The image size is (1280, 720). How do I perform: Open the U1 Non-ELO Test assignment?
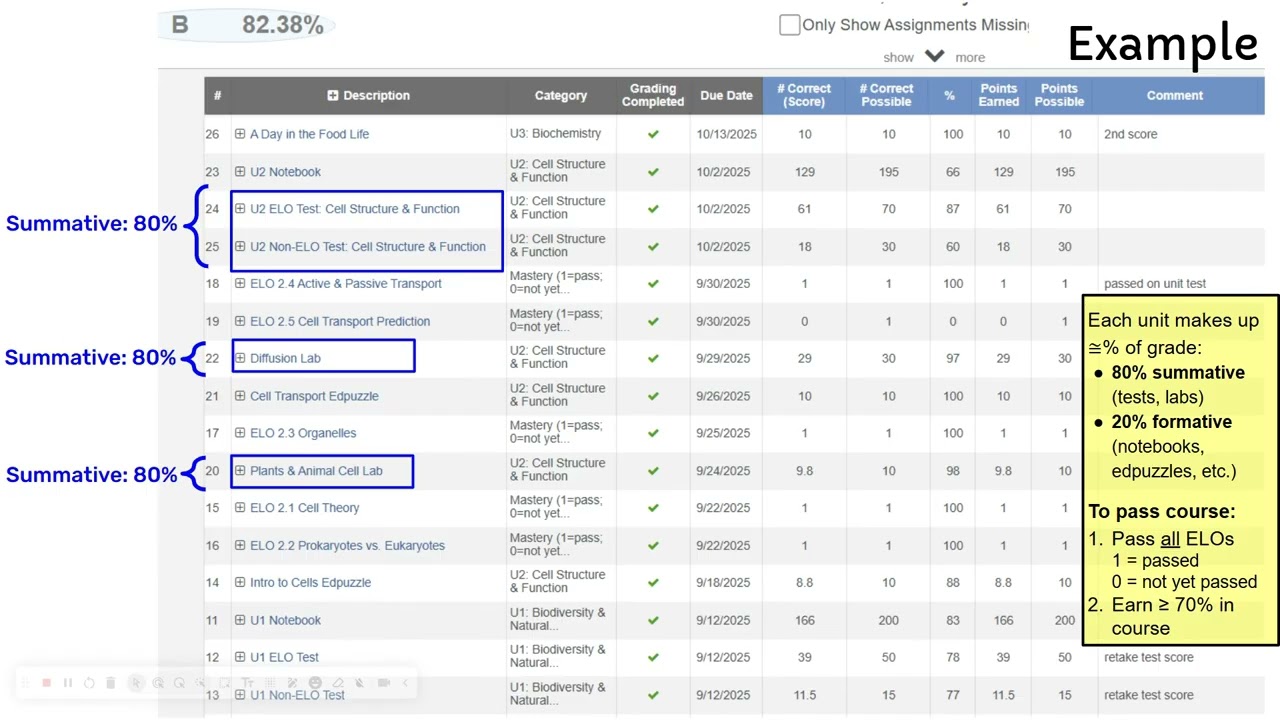click(297, 695)
